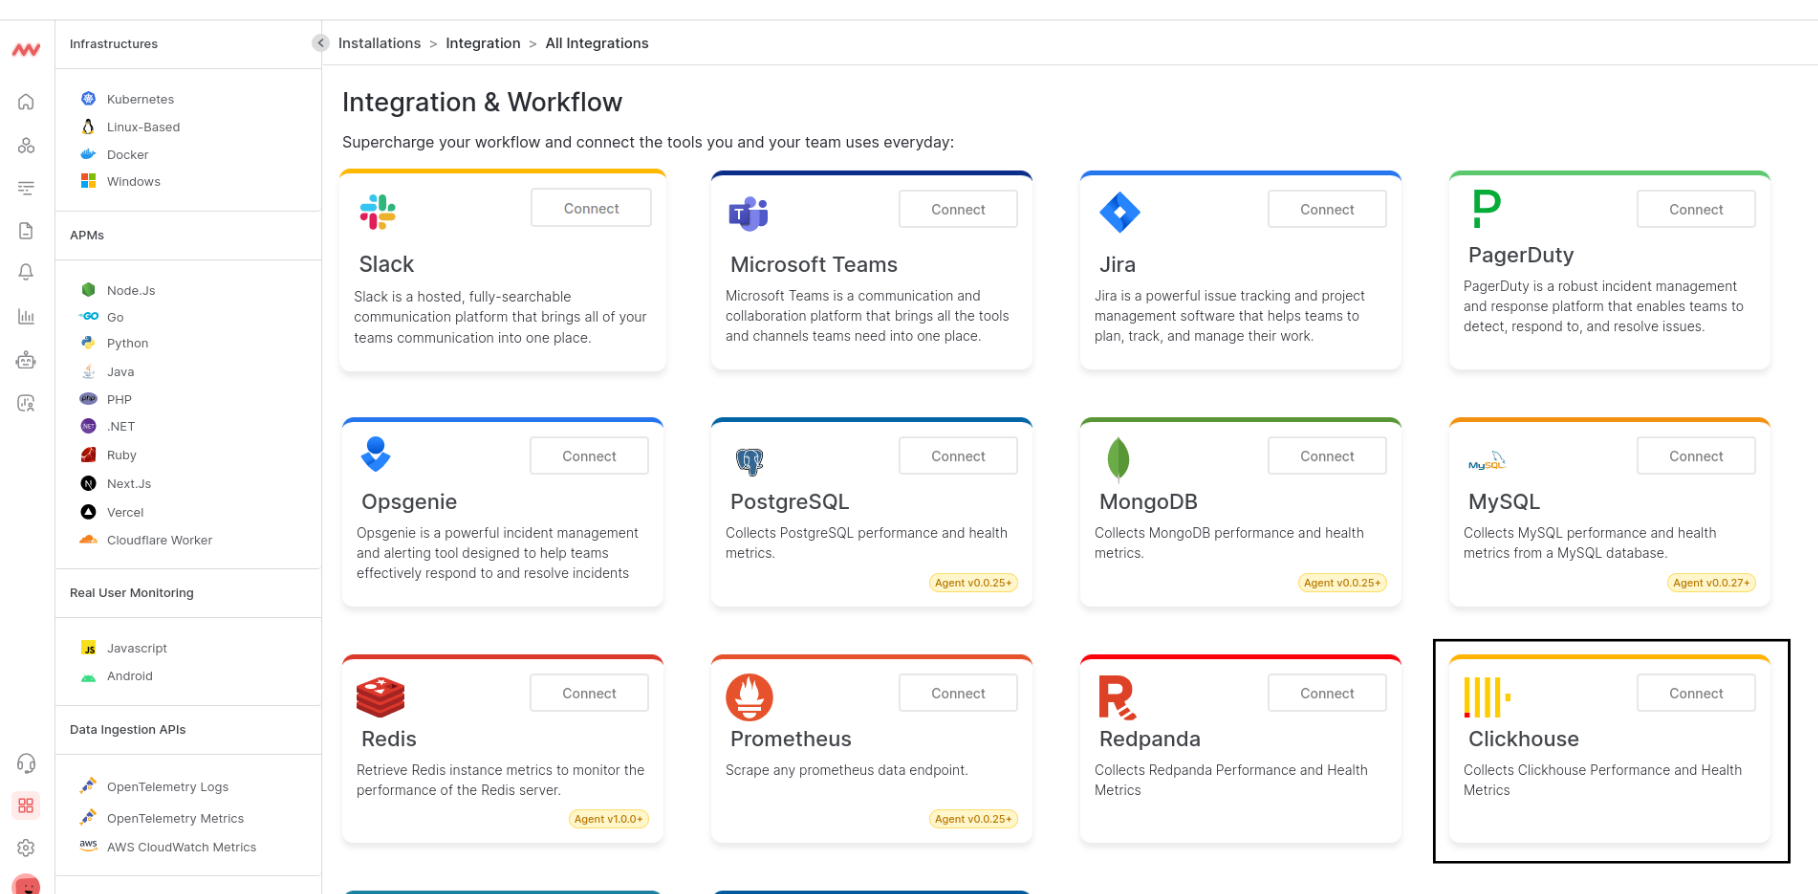This screenshot has height=894, width=1818.
Task: Open AWS CloudWatch Metrics entry
Action: point(181,847)
